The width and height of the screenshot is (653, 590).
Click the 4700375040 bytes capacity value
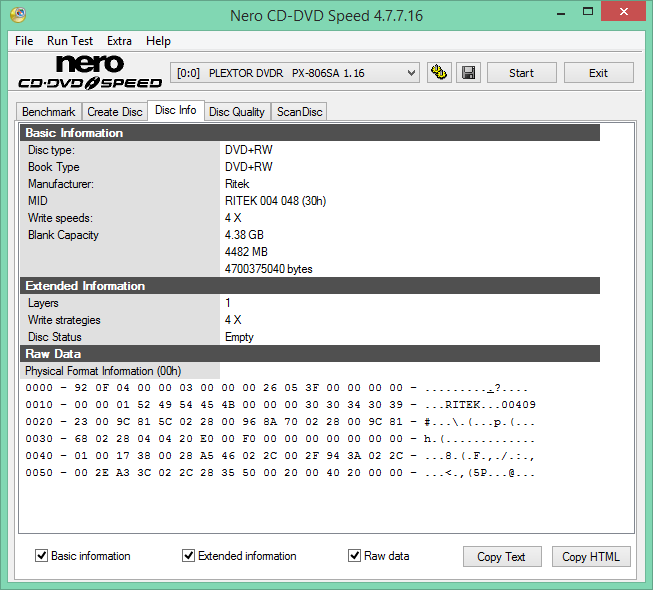pos(269,269)
